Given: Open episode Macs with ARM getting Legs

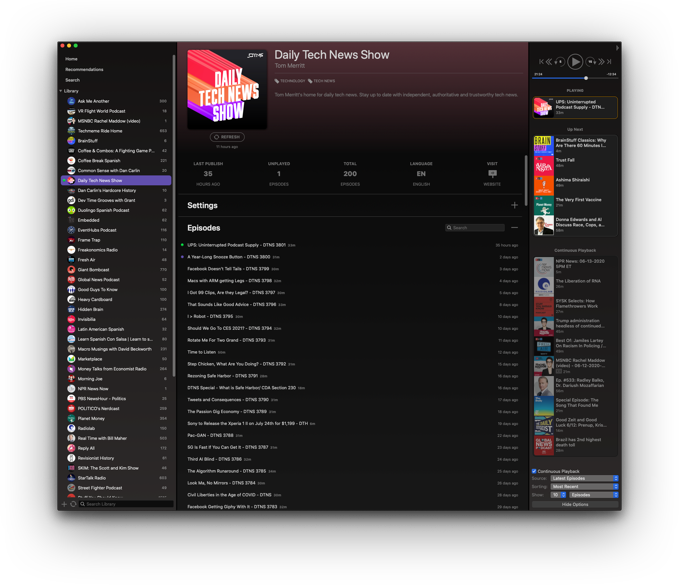Looking at the screenshot, I should coord(350,281).
